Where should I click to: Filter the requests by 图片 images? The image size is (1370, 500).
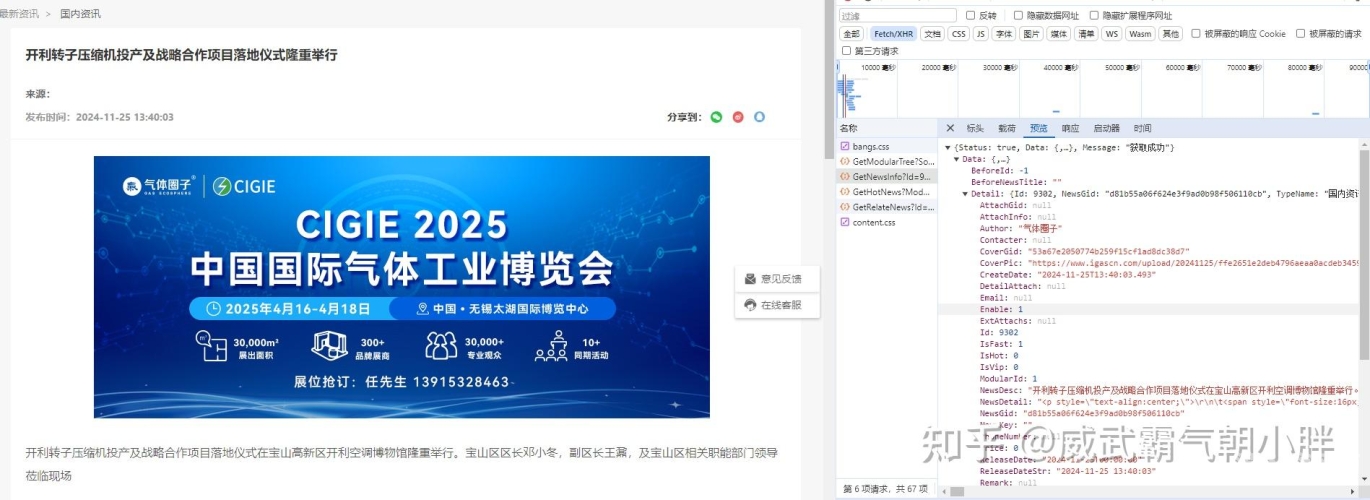[1031, 33]
